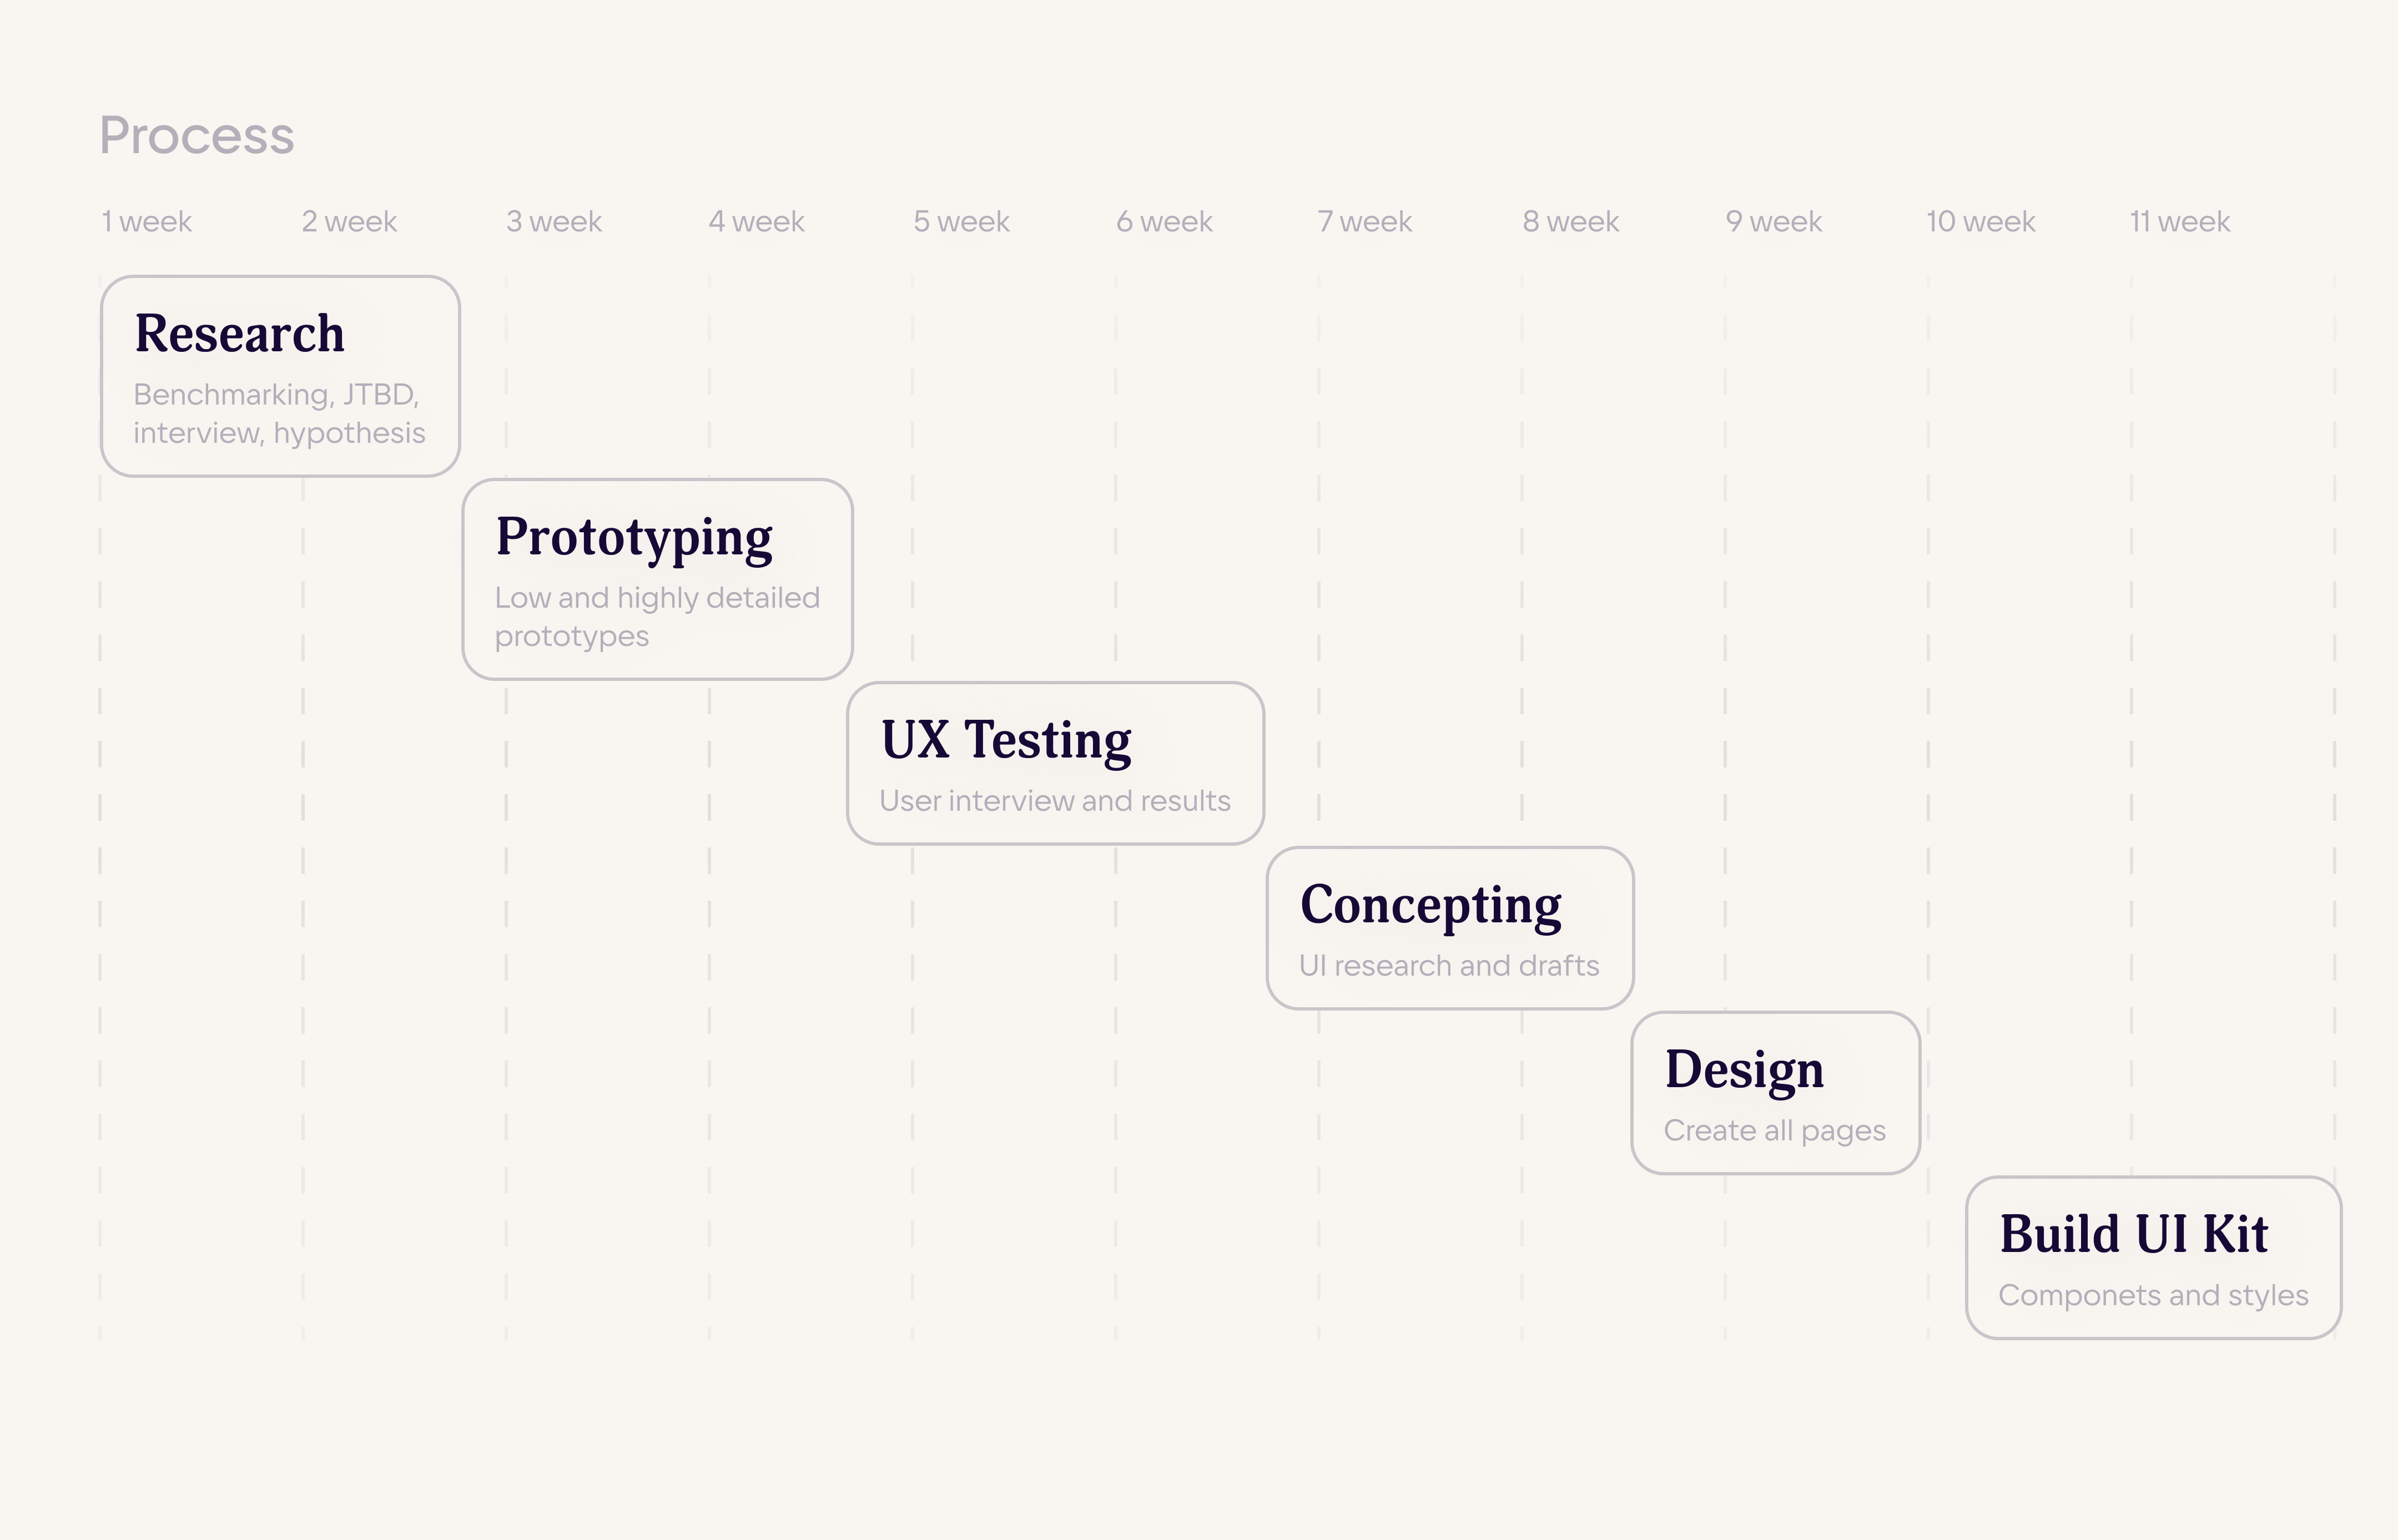Click the 7 week timeline label

[1365, 221]
